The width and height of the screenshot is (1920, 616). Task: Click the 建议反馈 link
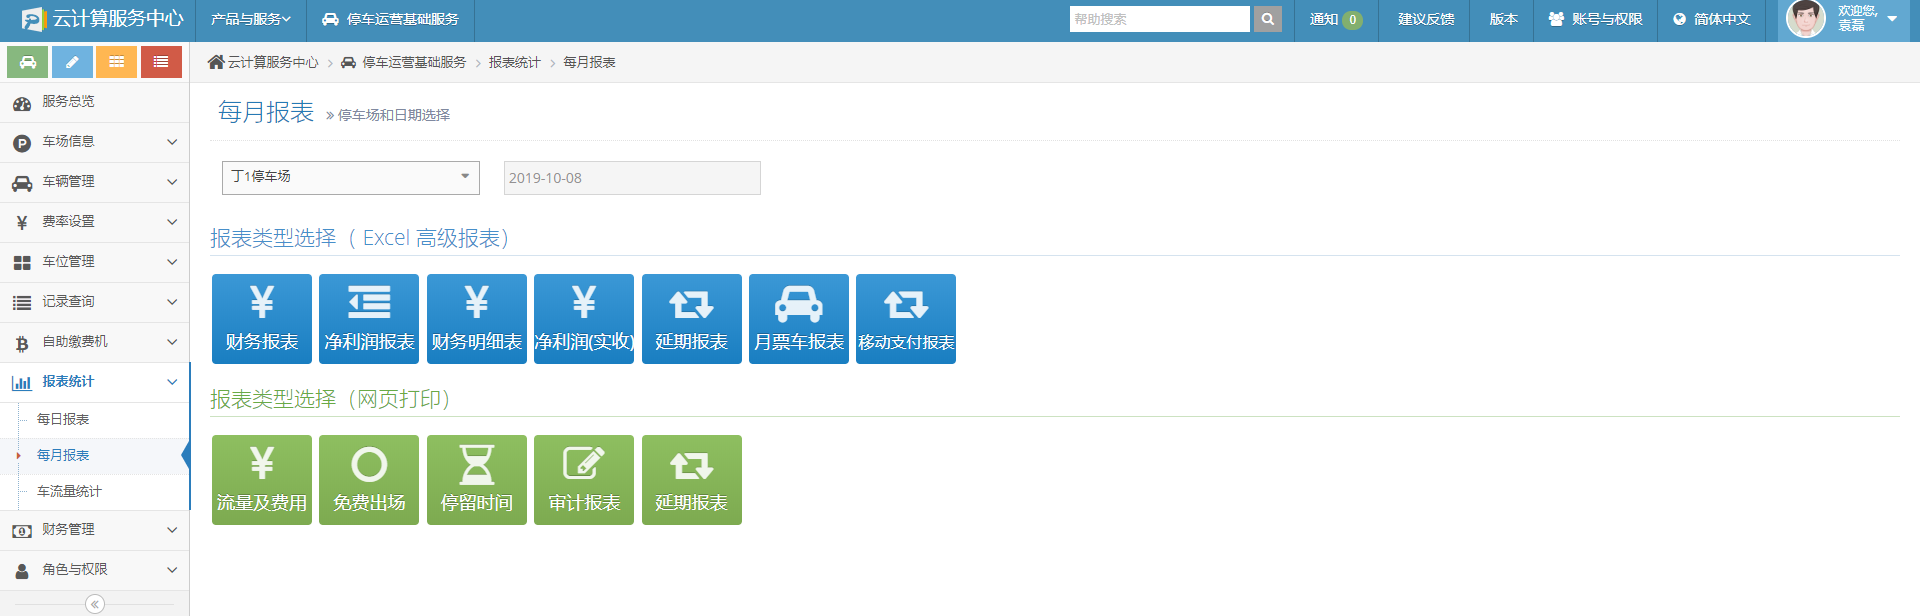coord(1425,19)
